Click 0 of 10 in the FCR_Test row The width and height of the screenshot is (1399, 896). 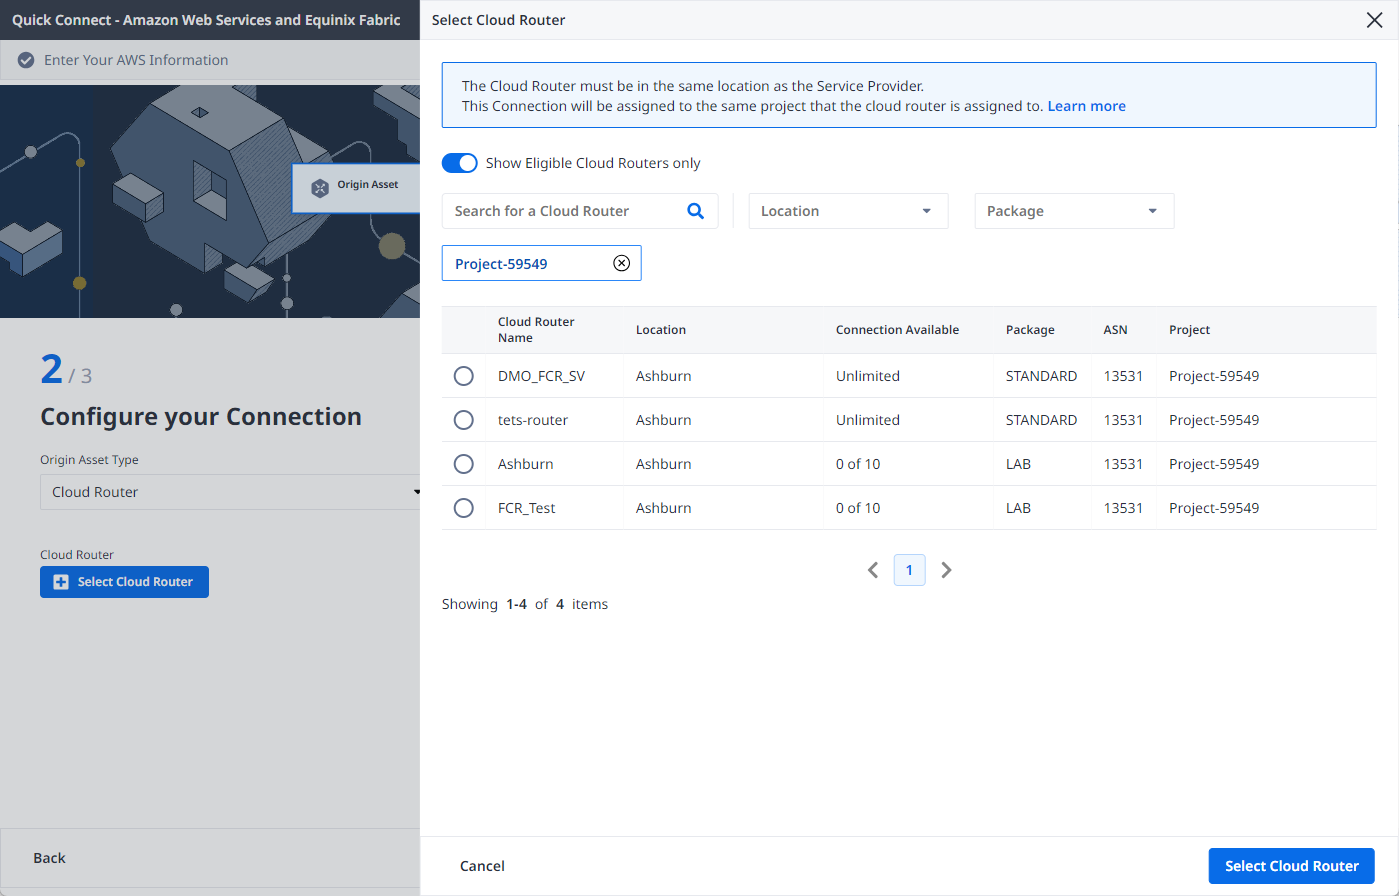click(858, 508)
